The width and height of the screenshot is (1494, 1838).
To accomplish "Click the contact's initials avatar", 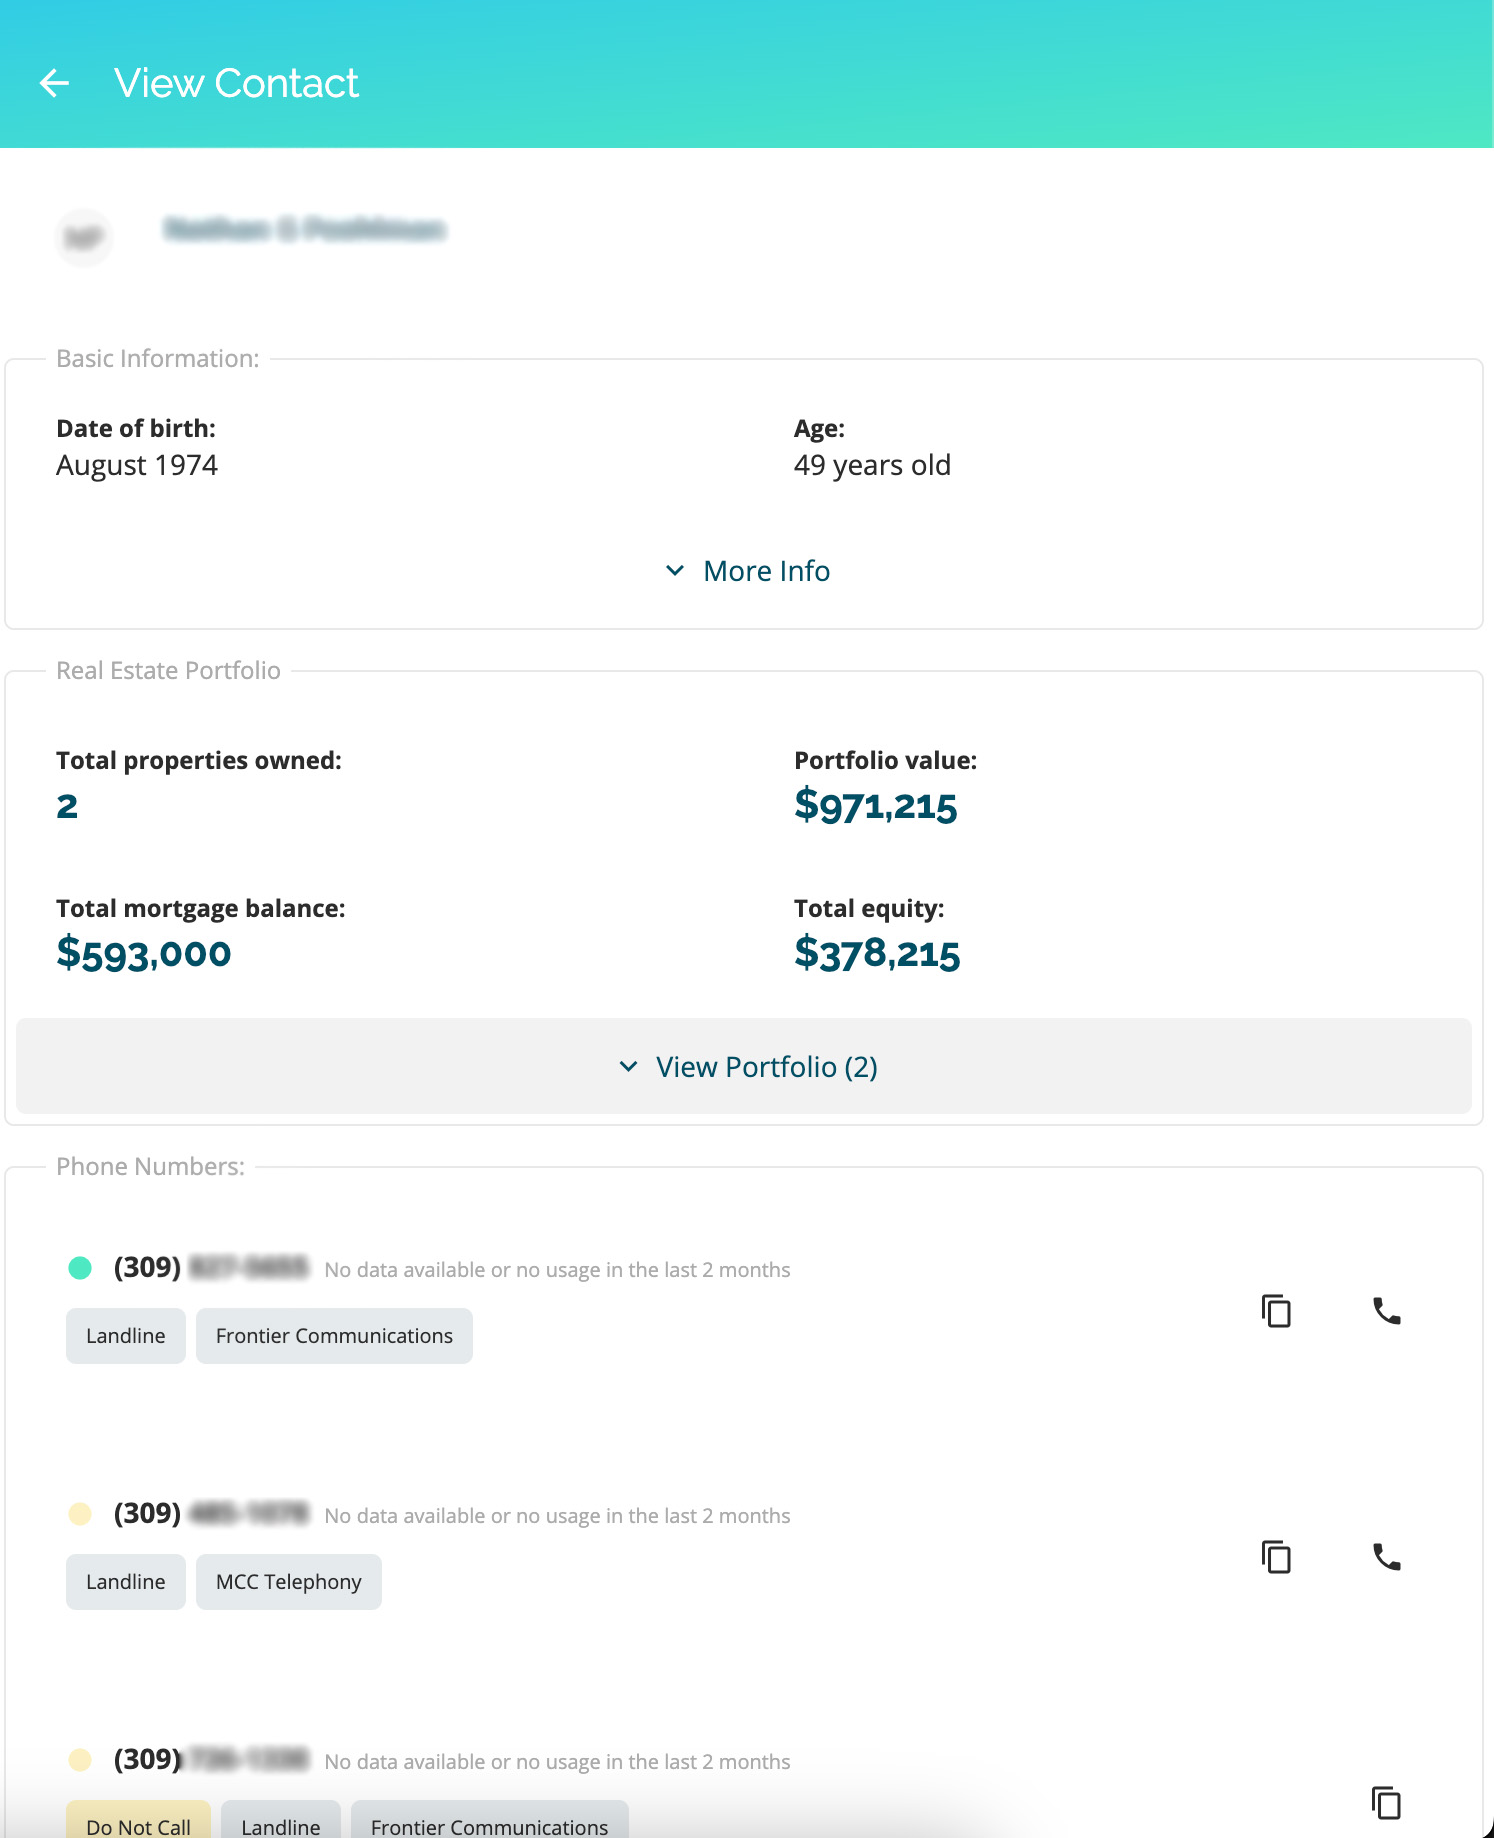I will click(84, 238).
